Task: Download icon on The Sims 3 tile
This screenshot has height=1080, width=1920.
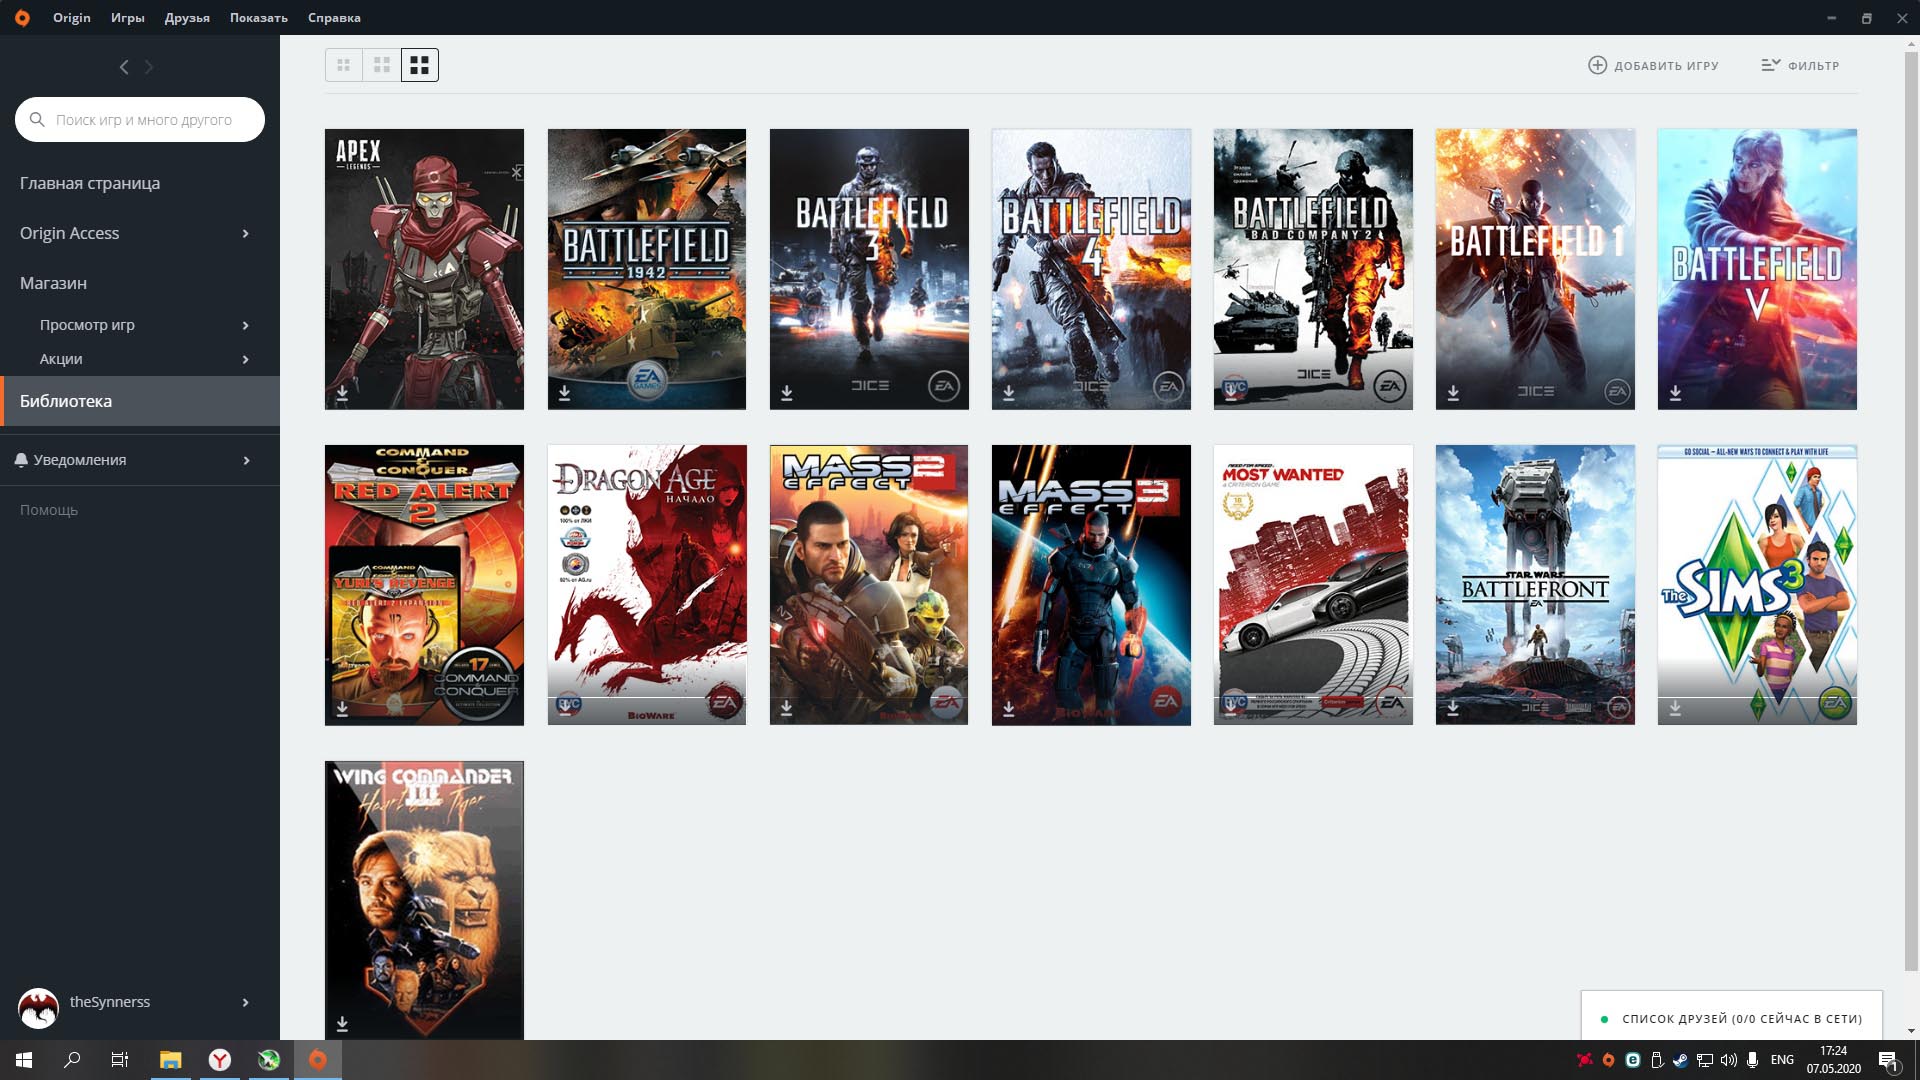Action: (x=1675, y=708)
